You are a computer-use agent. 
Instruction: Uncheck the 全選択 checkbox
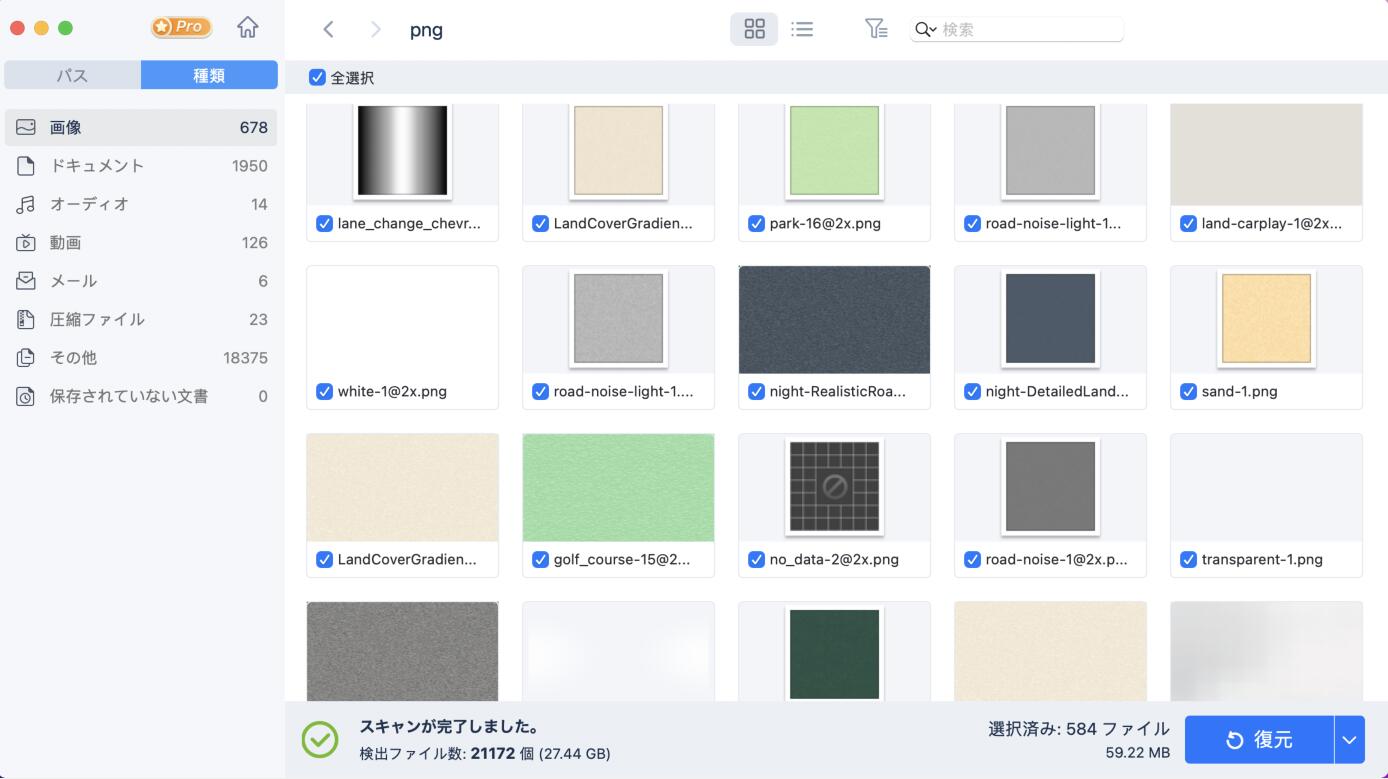[x=317, y=77]
